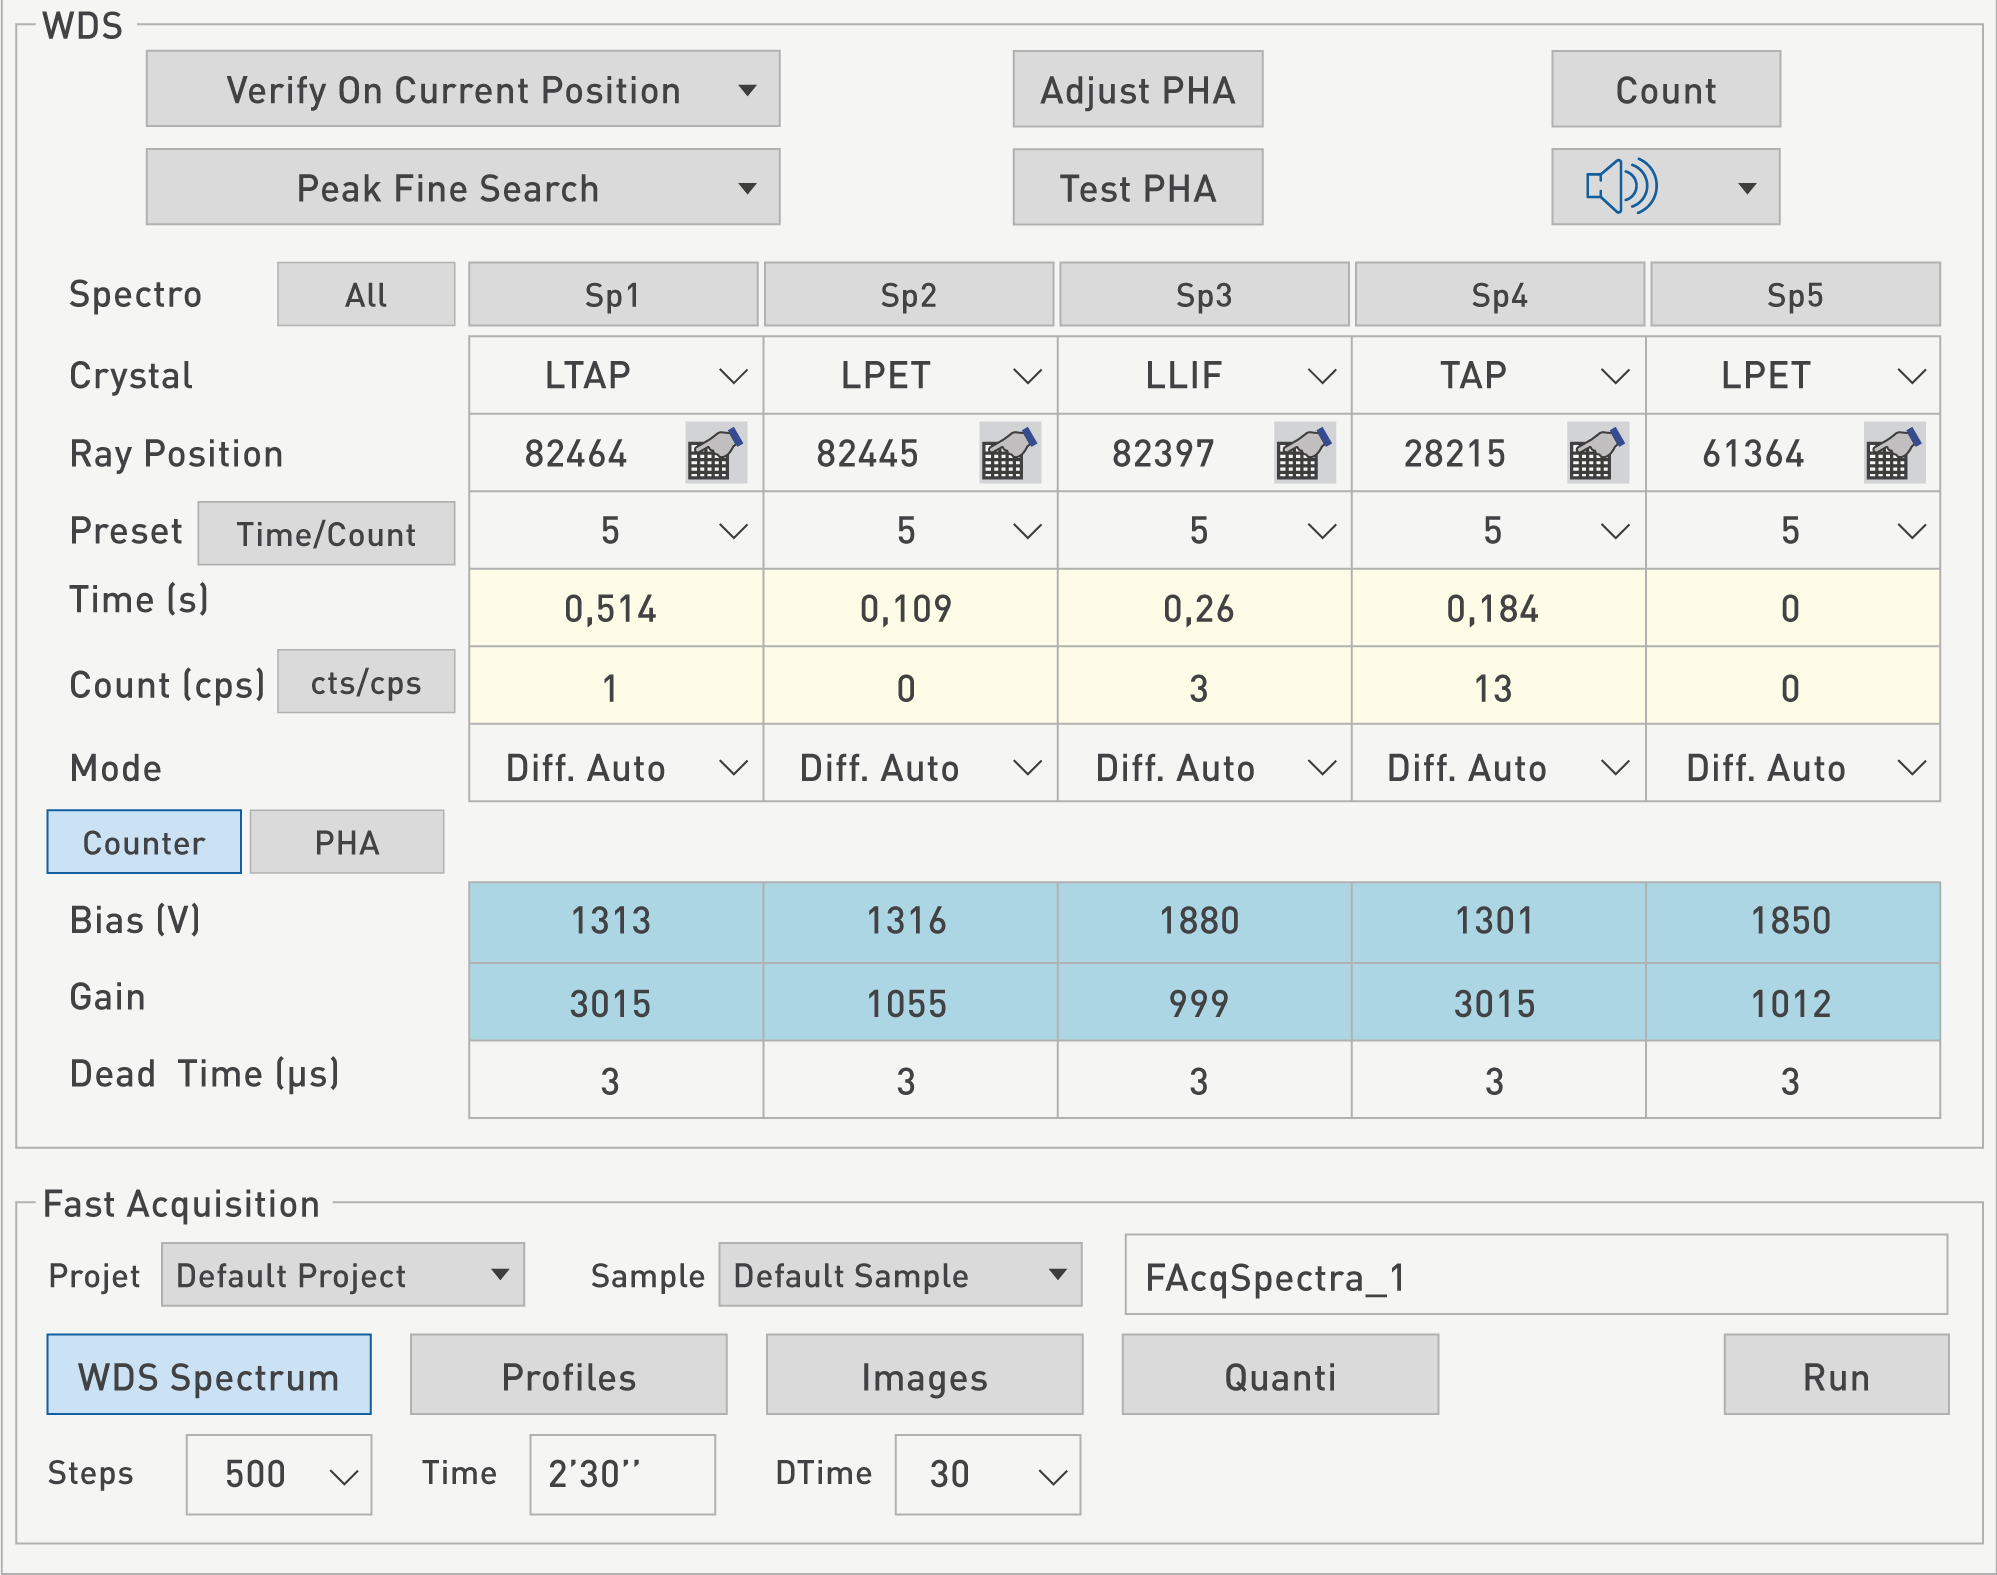Open Steps 500 dropdown
1997x1575 pixels.
pos(343,1476)
